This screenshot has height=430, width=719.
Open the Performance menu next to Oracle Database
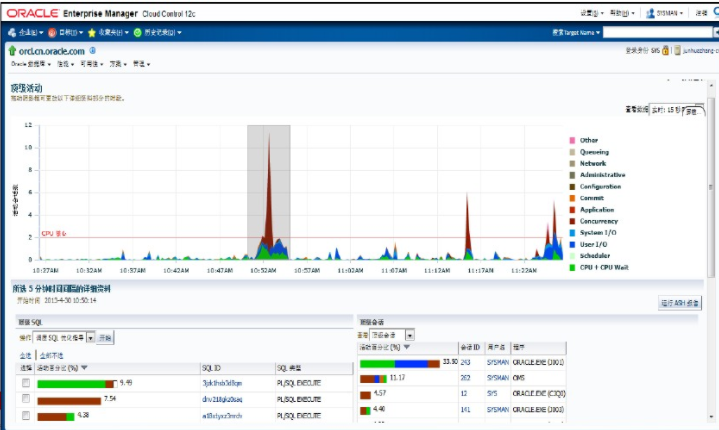(66, 64)
